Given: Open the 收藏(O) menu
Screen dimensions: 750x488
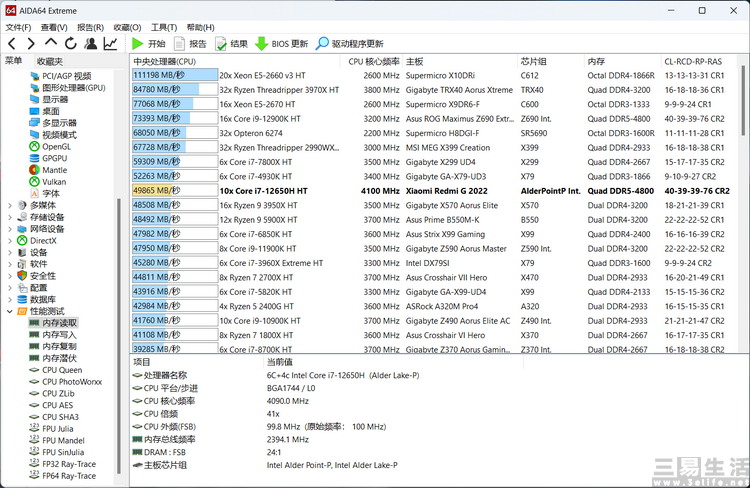Looking at the screenshot, I should [x=127, y=27].
